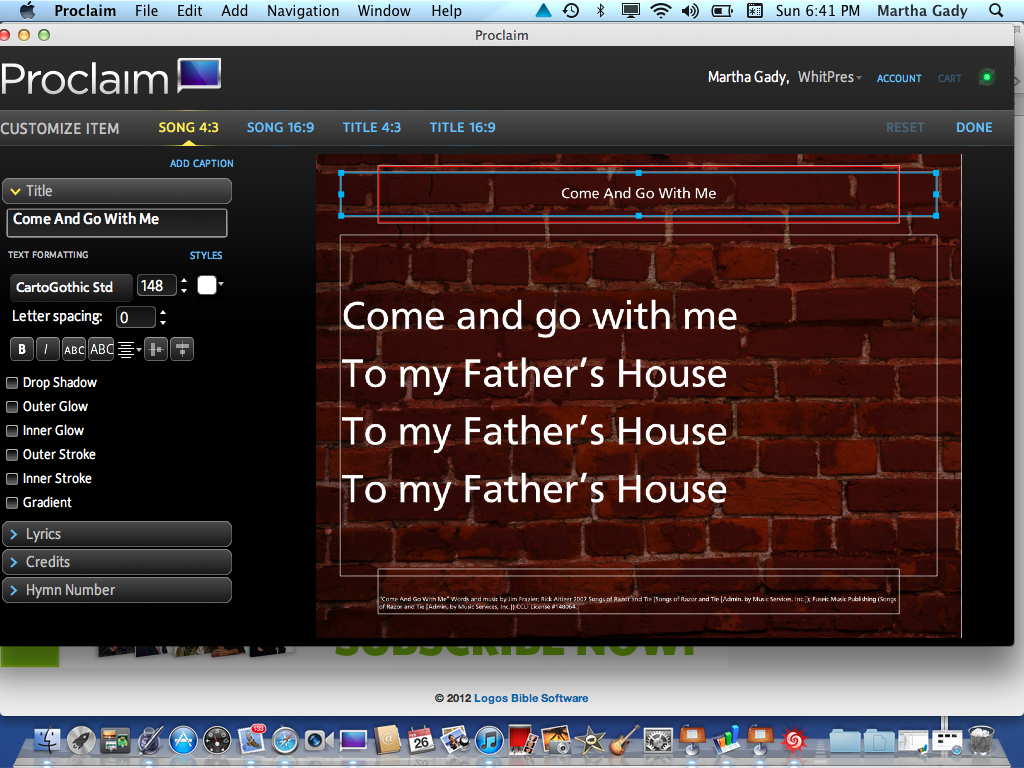Open the white text color swatch
This screenshot has height=768, width=1024.
206,285
